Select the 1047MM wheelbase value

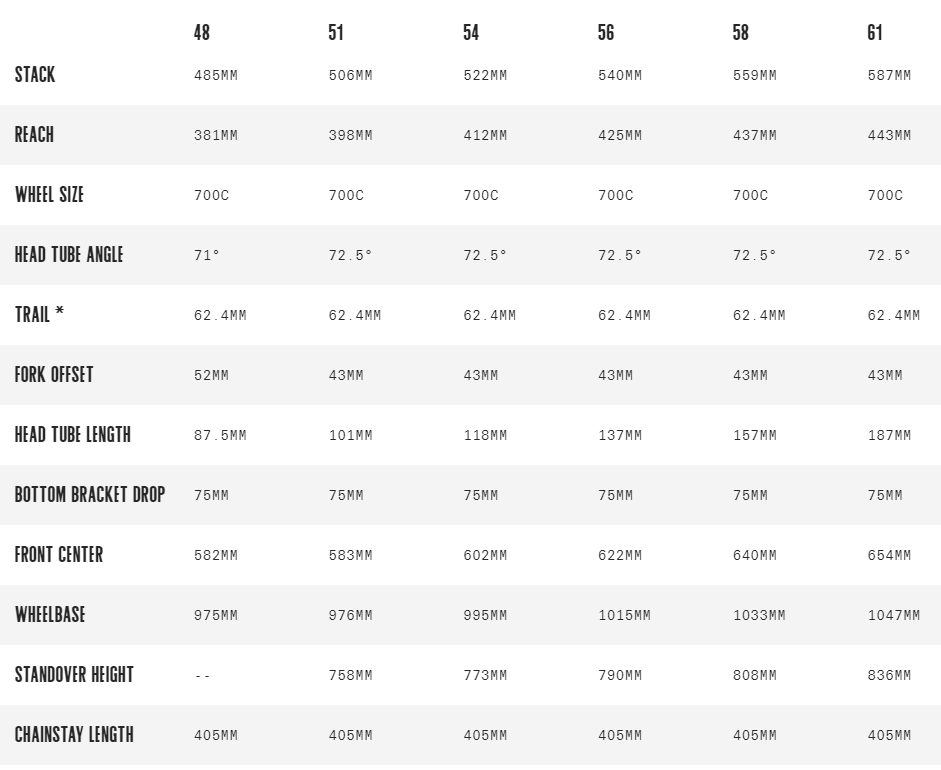point(893,616)
